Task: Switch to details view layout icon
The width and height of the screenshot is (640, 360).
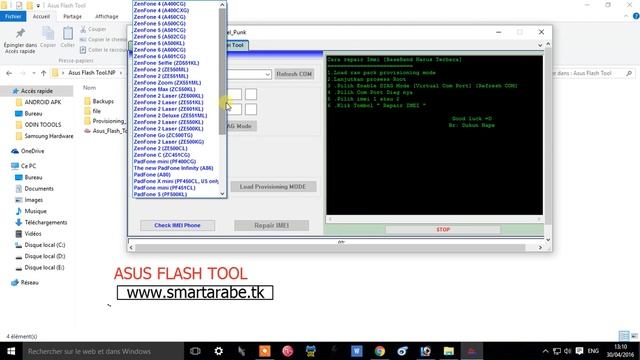Action: [624, 336]
